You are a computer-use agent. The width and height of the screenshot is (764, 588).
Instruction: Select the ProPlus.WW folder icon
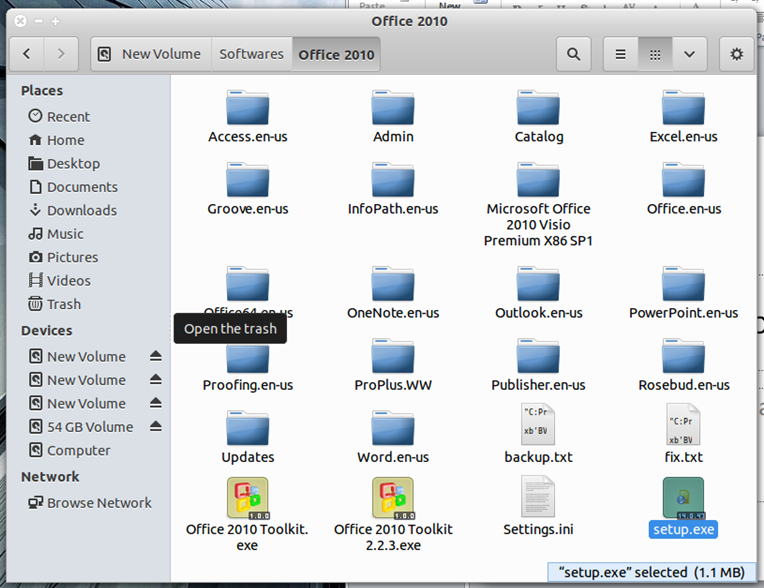point(393,356)
